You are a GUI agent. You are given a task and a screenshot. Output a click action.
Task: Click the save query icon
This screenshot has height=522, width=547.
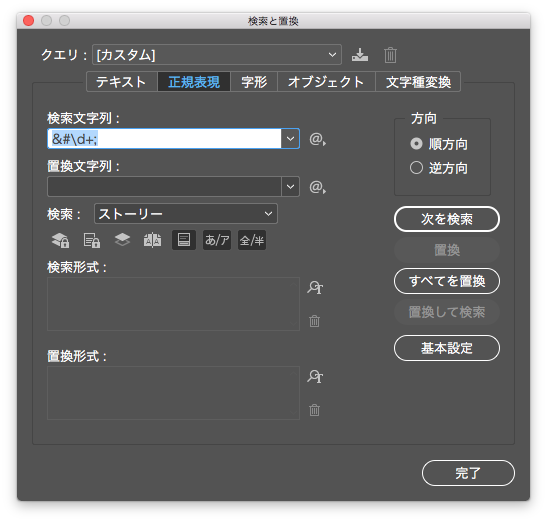[x=360, y=55]
